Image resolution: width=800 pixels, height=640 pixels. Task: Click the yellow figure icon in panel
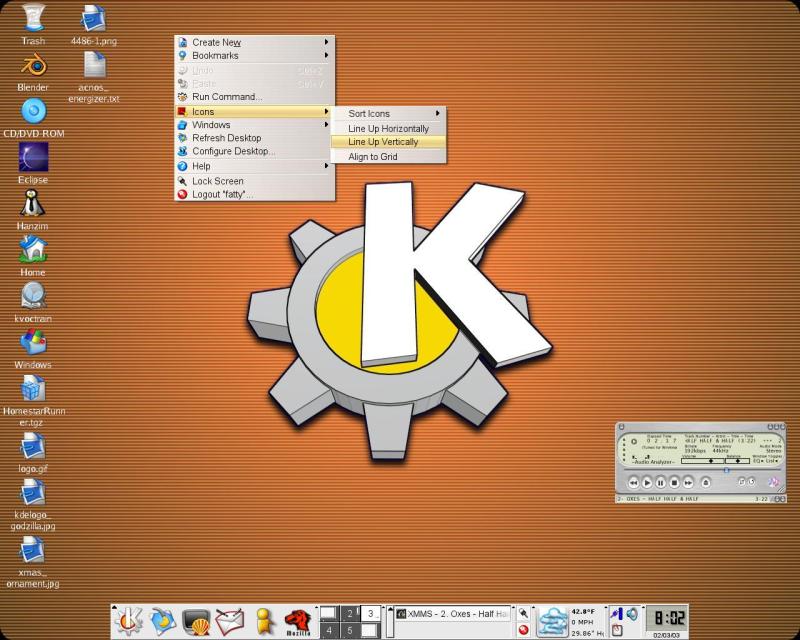pos(264,622)
